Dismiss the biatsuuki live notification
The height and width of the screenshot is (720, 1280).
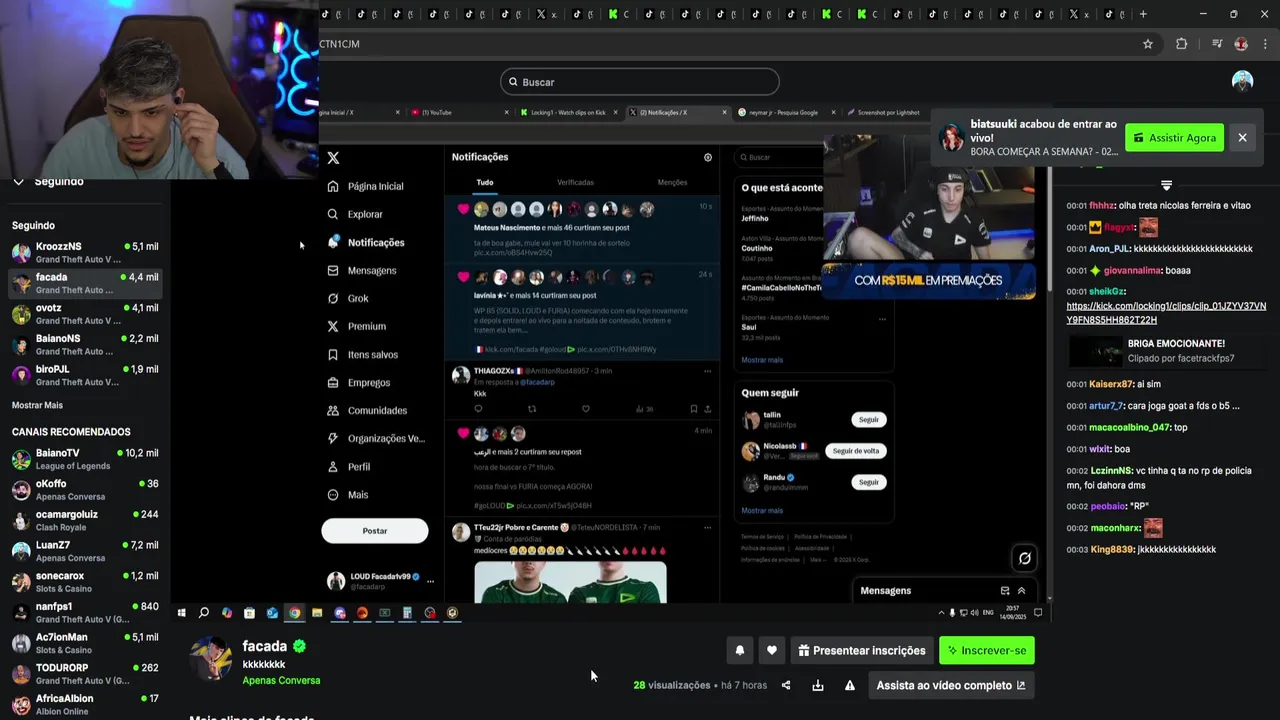click(x=1242, y=138)
